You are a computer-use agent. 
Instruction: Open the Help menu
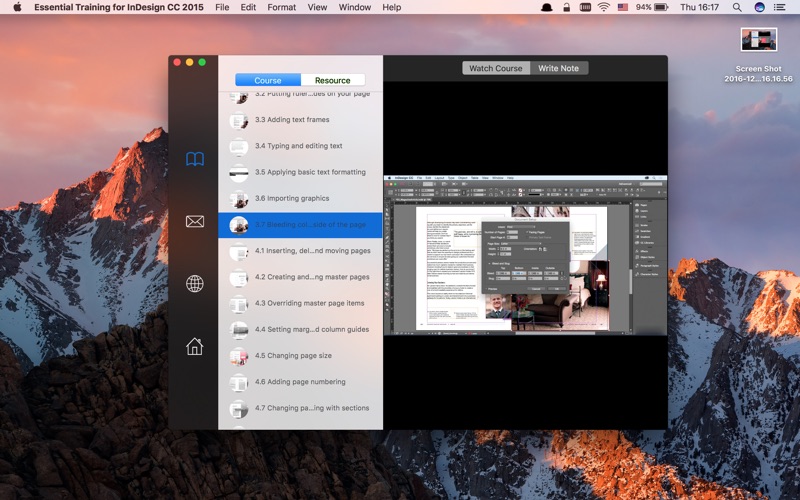(392, 7)
